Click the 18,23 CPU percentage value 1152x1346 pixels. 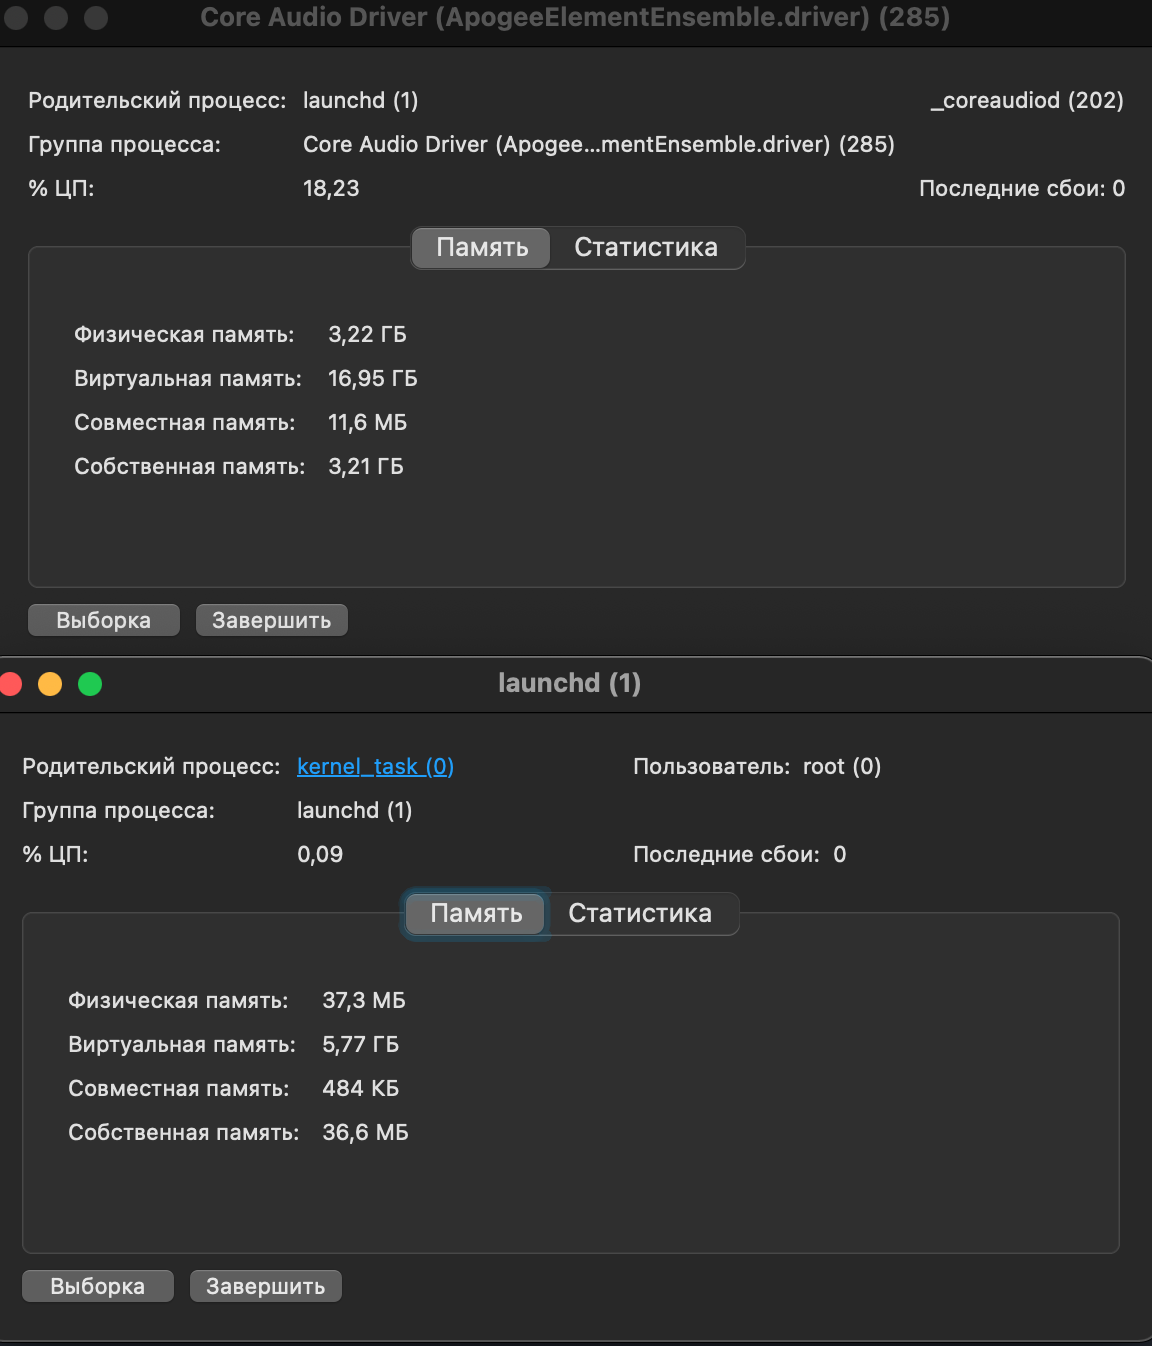pyautogui.click(x=331, y=188)
